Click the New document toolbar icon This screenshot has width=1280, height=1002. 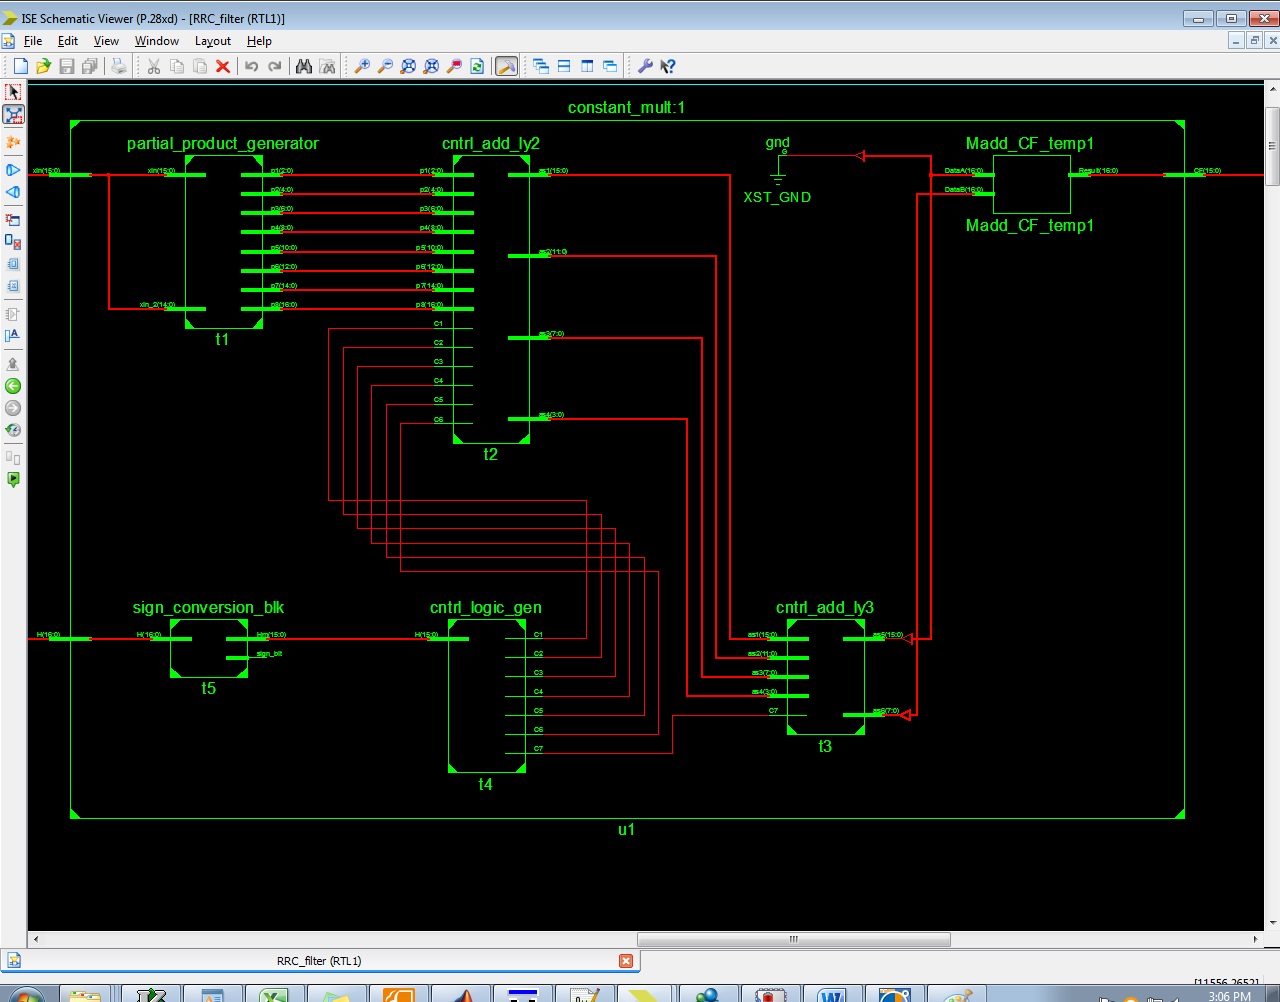(20, 66)
